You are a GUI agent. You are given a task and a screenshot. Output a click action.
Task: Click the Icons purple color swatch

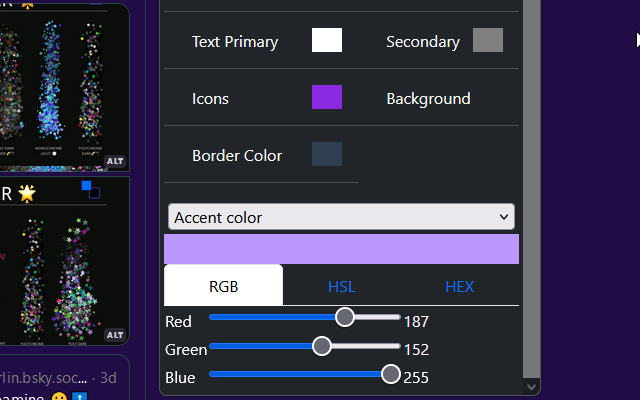(327, 97)
